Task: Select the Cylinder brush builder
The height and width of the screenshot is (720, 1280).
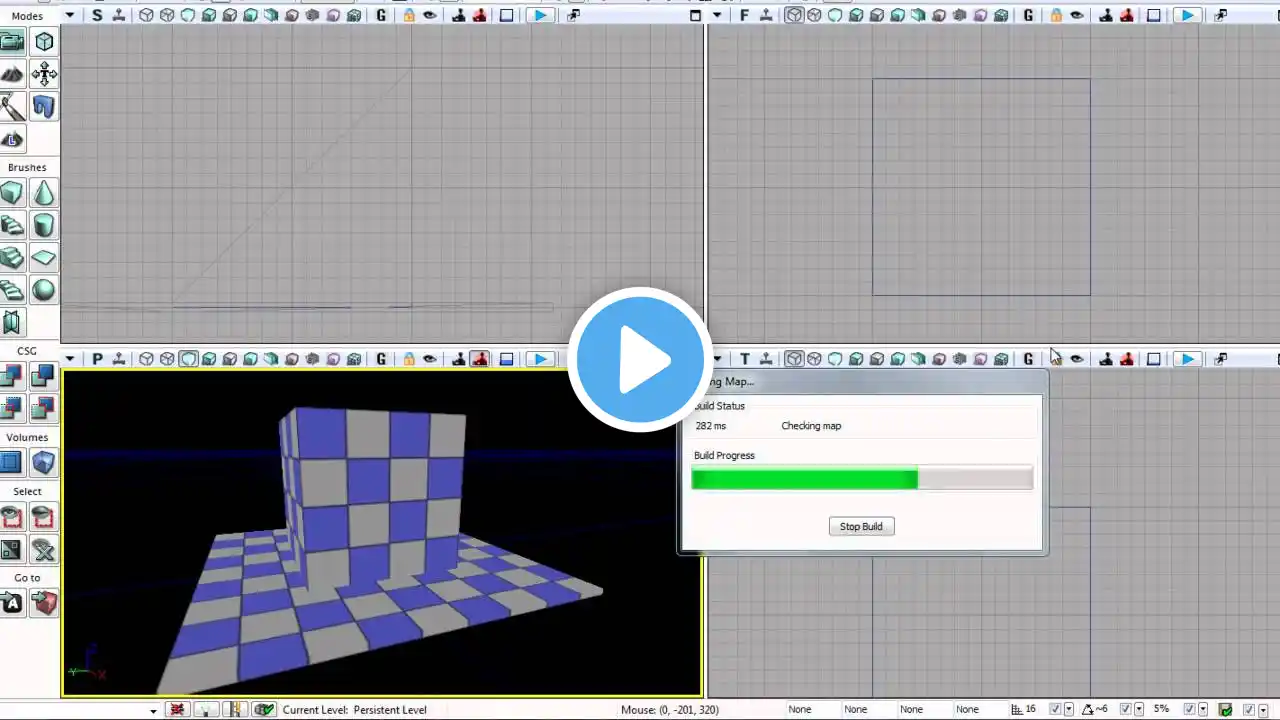Action: [44, 225]
